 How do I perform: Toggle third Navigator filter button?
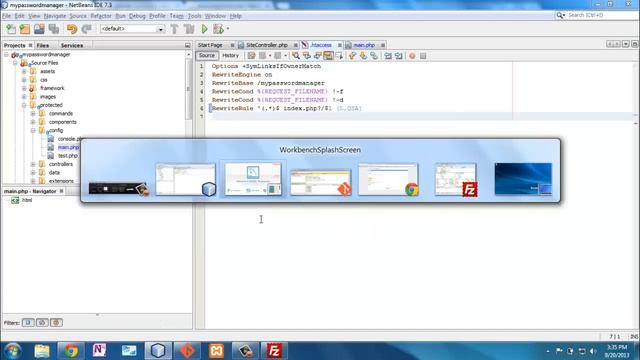point(56,323)
